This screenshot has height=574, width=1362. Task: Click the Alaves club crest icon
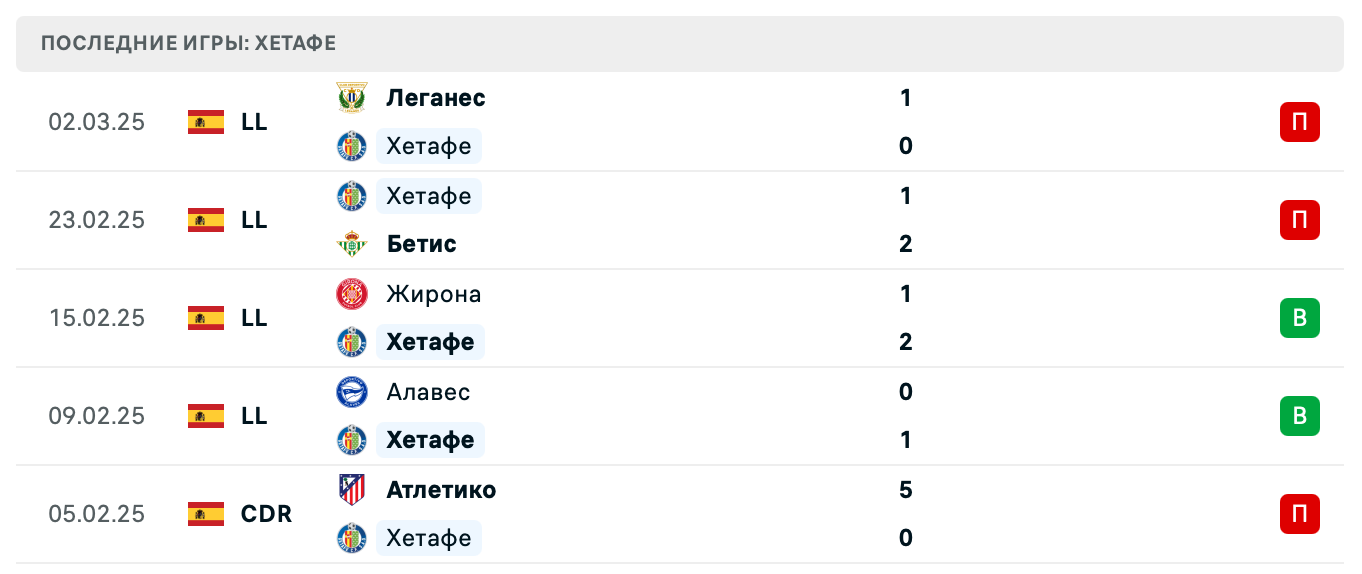(352, 392)
